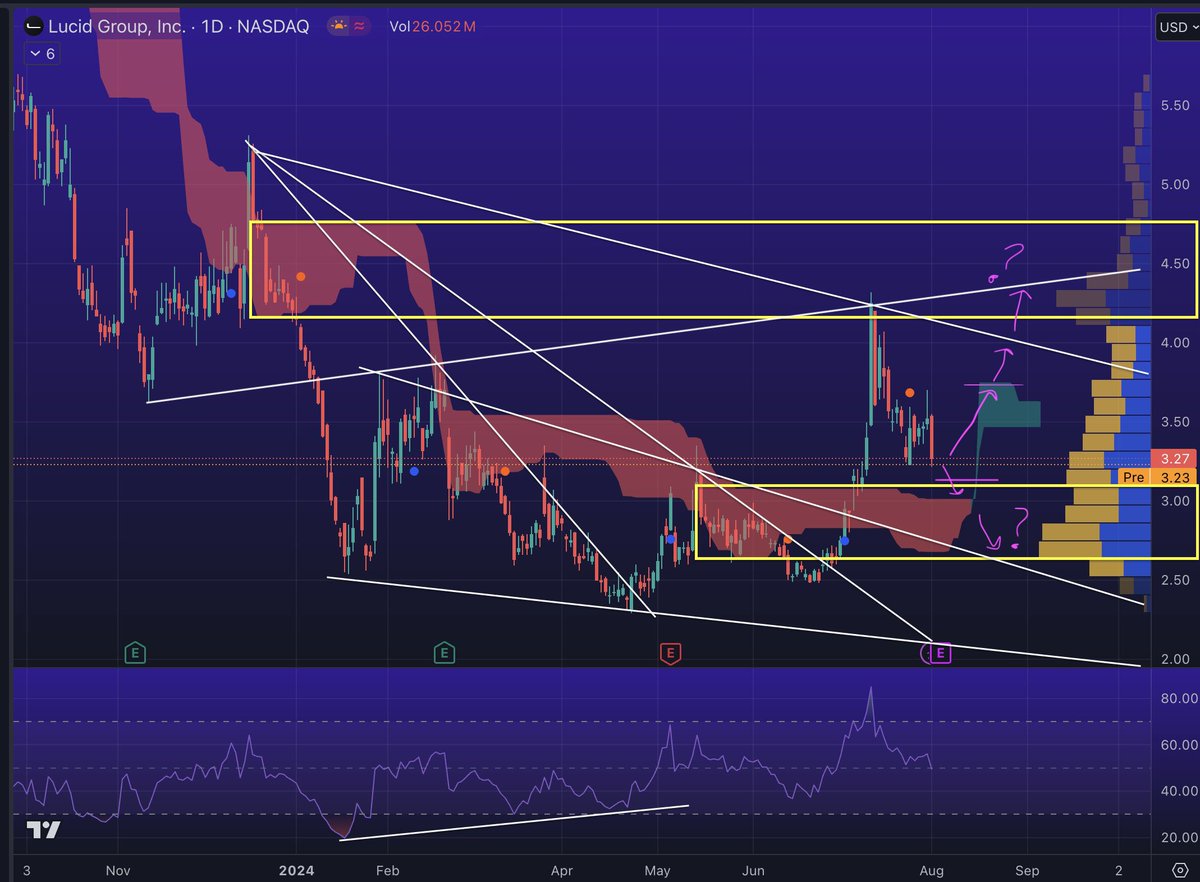Screen dimensions: 1200x882
Task: Click the 2.50 price axis label
Action: click(x=1175, y=580)
